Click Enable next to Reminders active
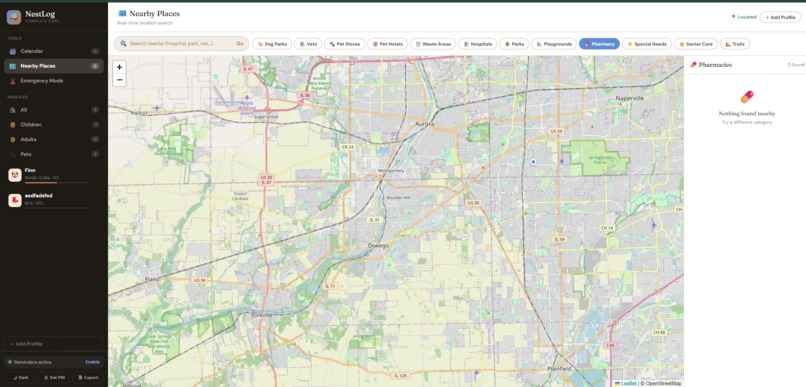 tap(93, 362)
